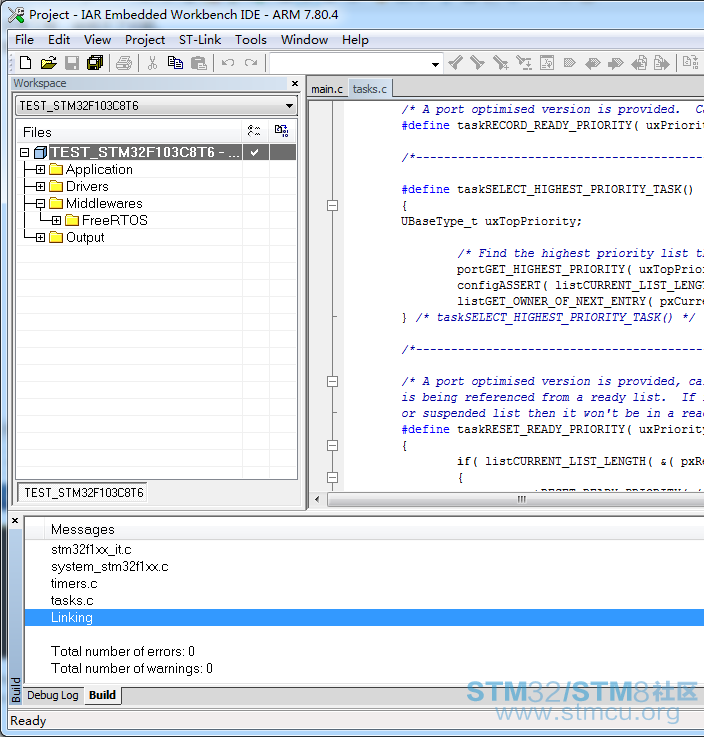
Task: Click second column icon in Files header
Action: pyautogui.click(x=282, y=131)
